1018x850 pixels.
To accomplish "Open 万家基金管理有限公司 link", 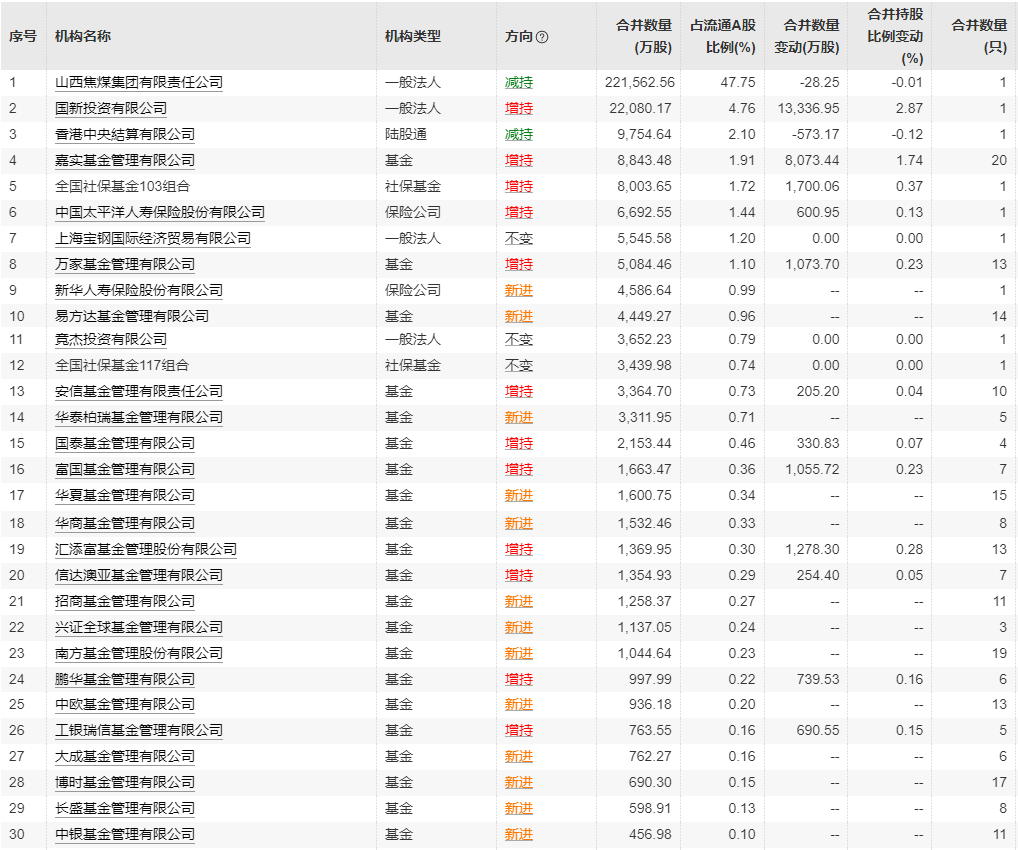I will (x=125, y=264).
